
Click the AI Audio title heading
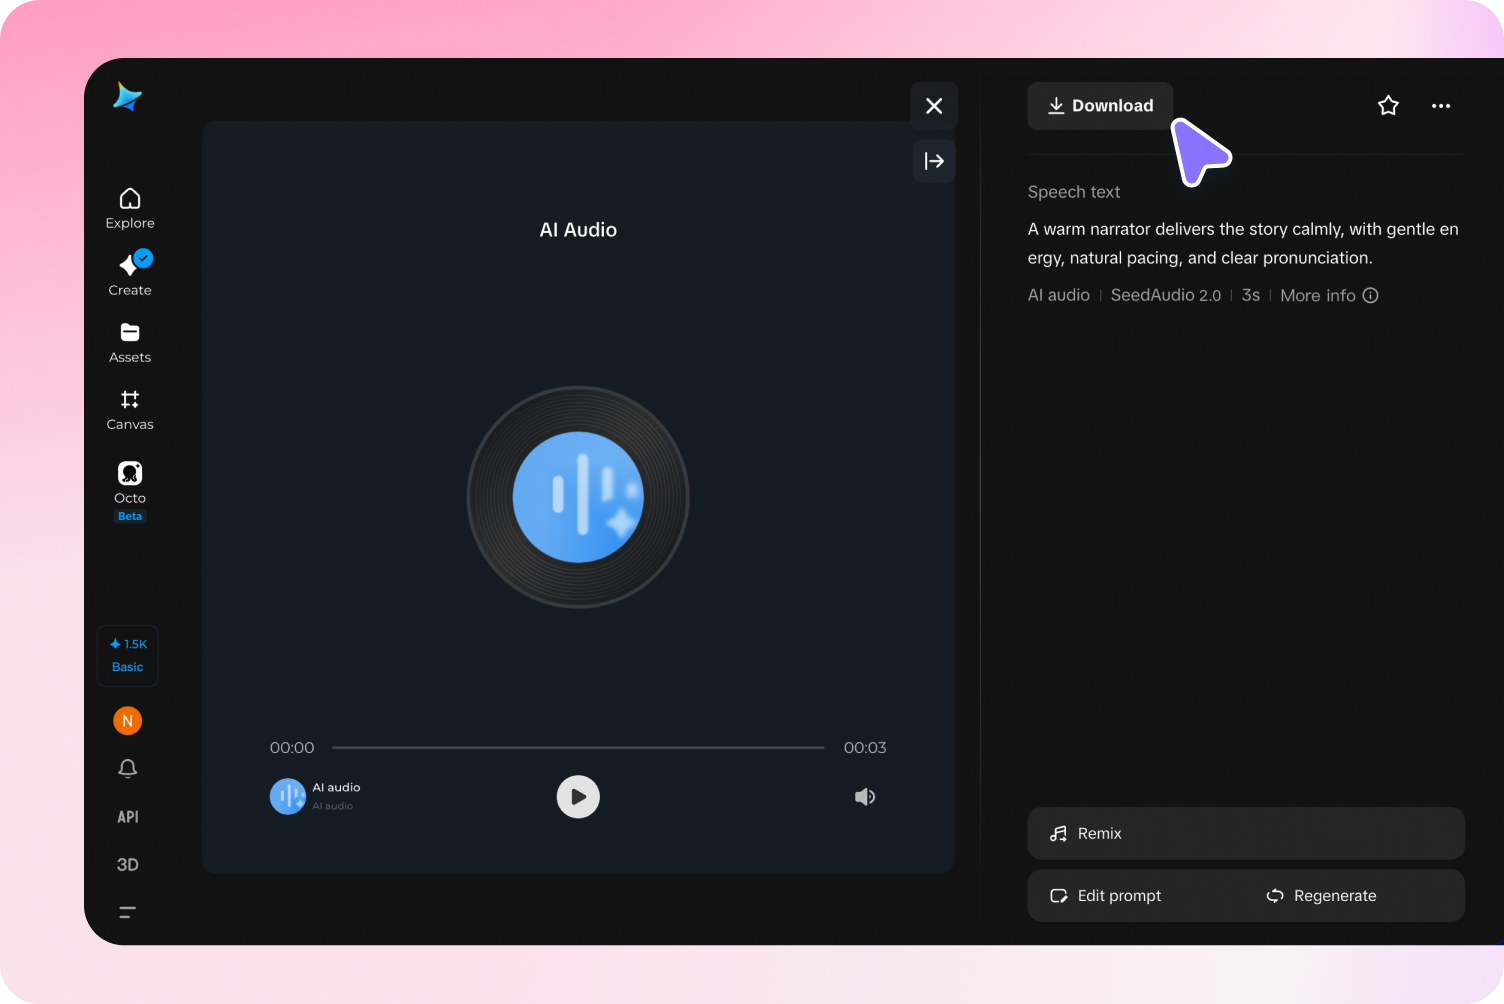[x=578, y=230]
